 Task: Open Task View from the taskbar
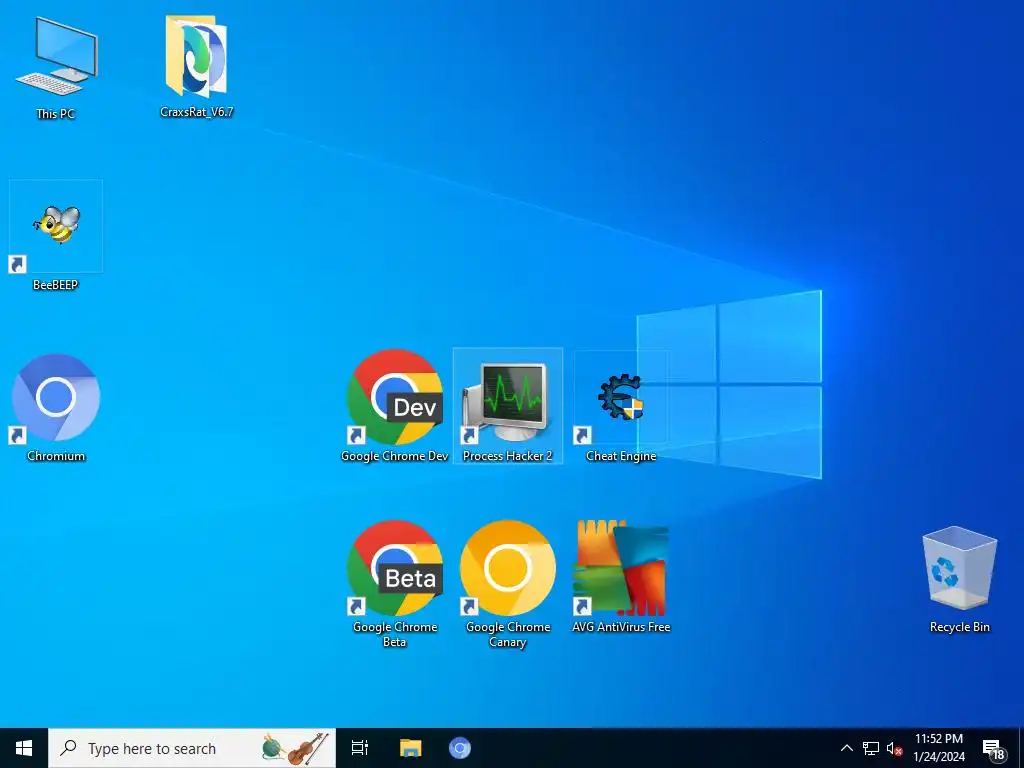pyautogui.click(x=360, y=748)
